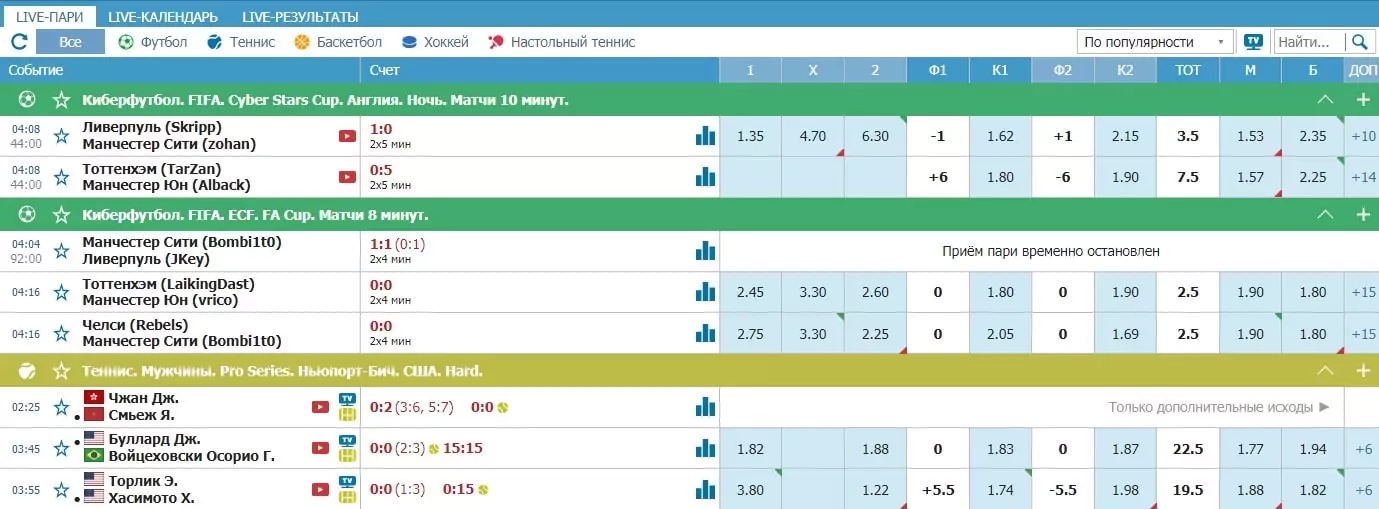Screen dimensions: 1379x509
Task: Expand +15 markets for Тоттенхэм (LaikingDast)
Action: click(x=1362, y=292)
